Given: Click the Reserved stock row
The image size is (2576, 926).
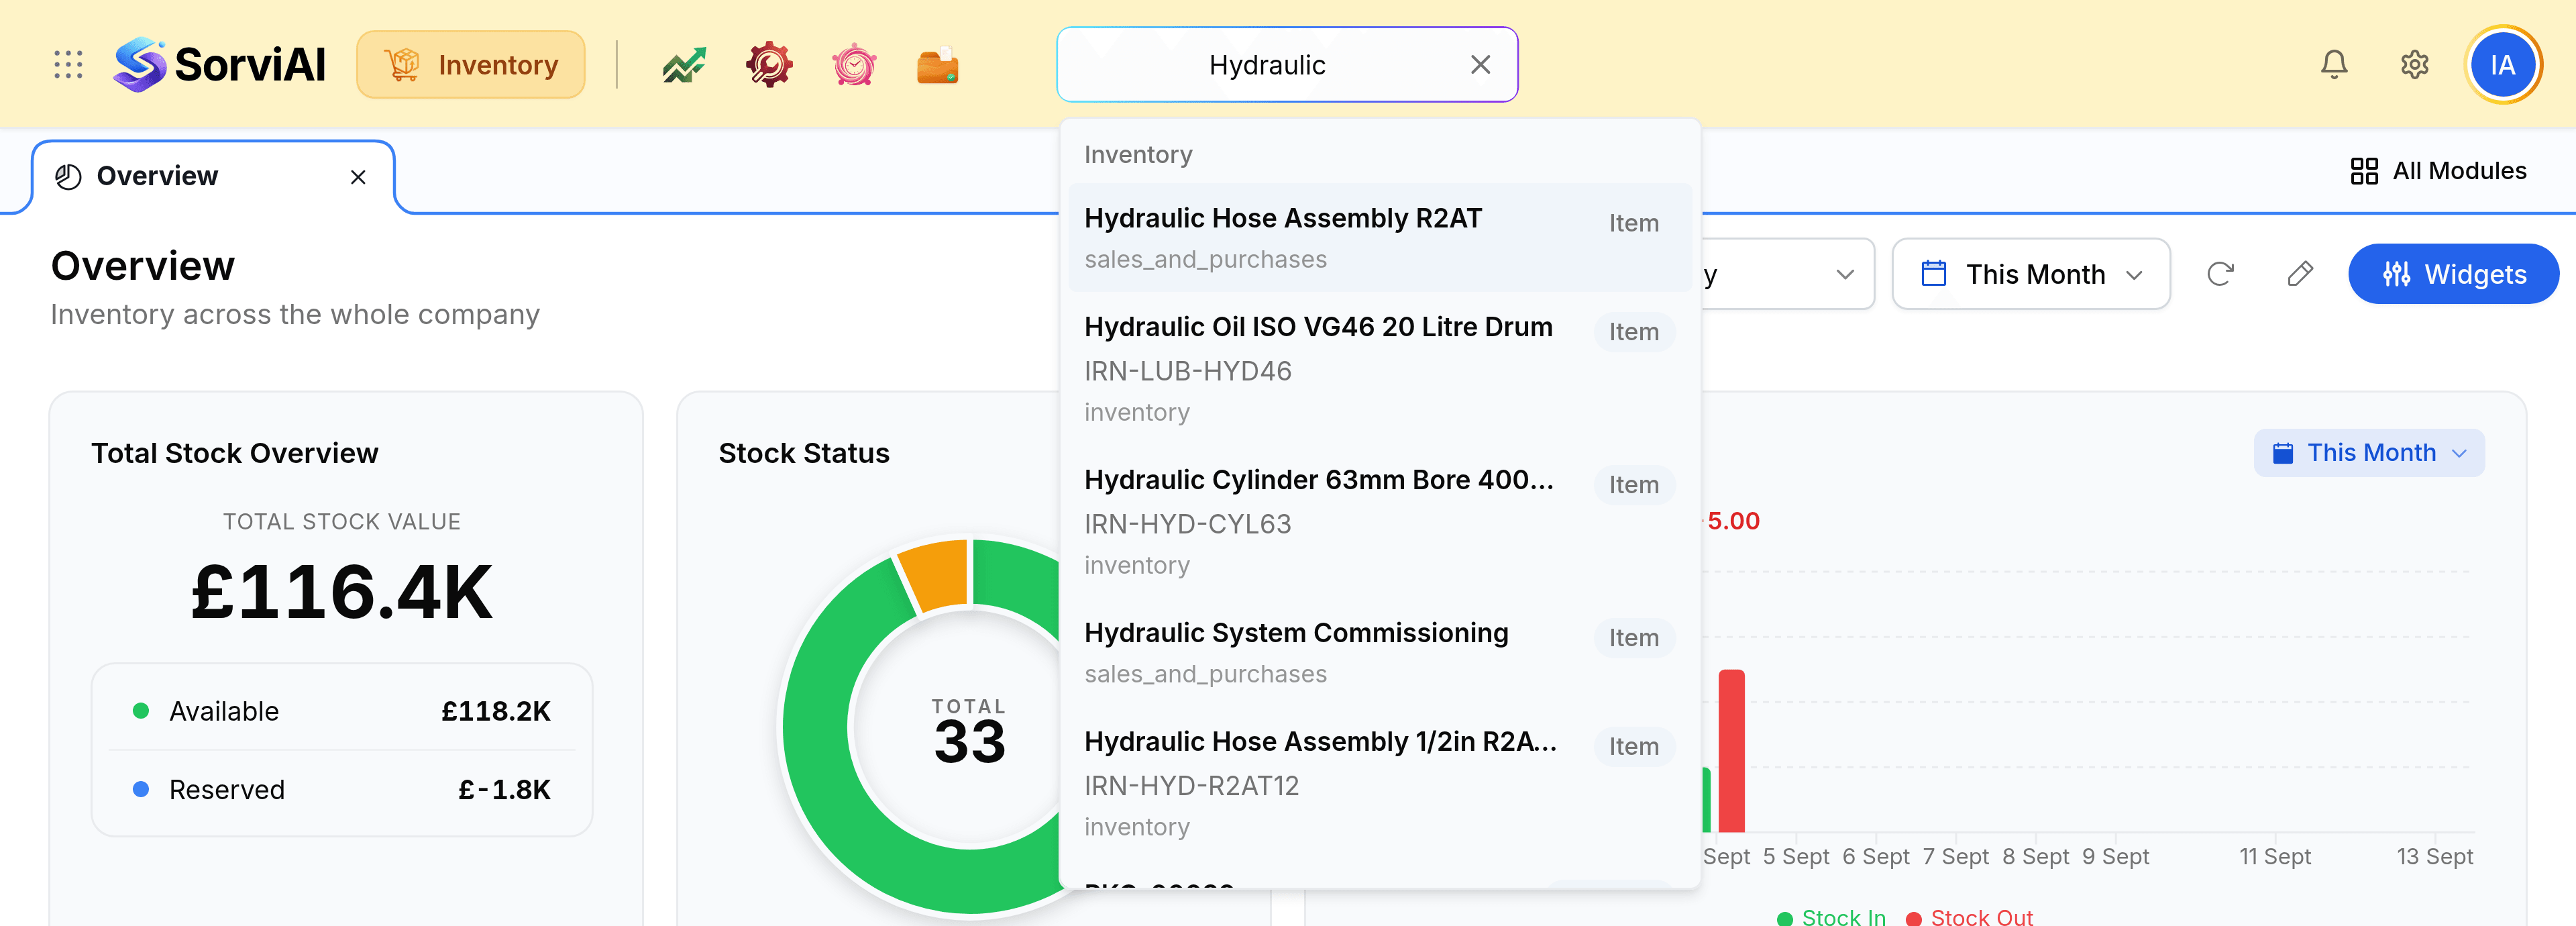Looking at the screenshot, I should [x=342, y=790].
